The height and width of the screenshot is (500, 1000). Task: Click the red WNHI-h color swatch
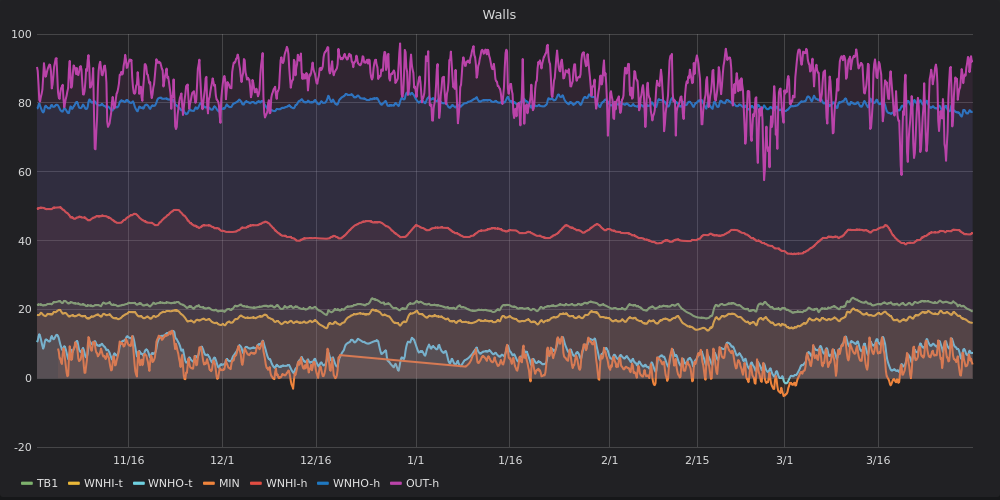256,484
